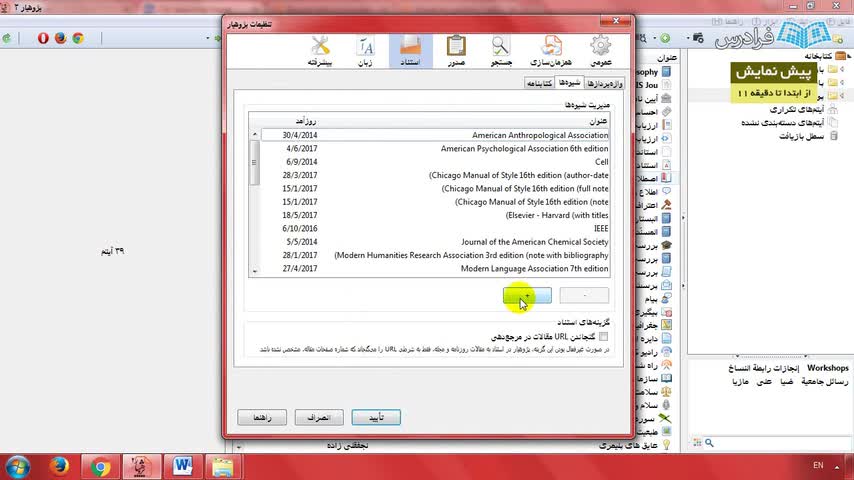Screen dimensions: 854x480
Task: Select Chicago Manual of Style (author-date)
Action: (435, 175)
